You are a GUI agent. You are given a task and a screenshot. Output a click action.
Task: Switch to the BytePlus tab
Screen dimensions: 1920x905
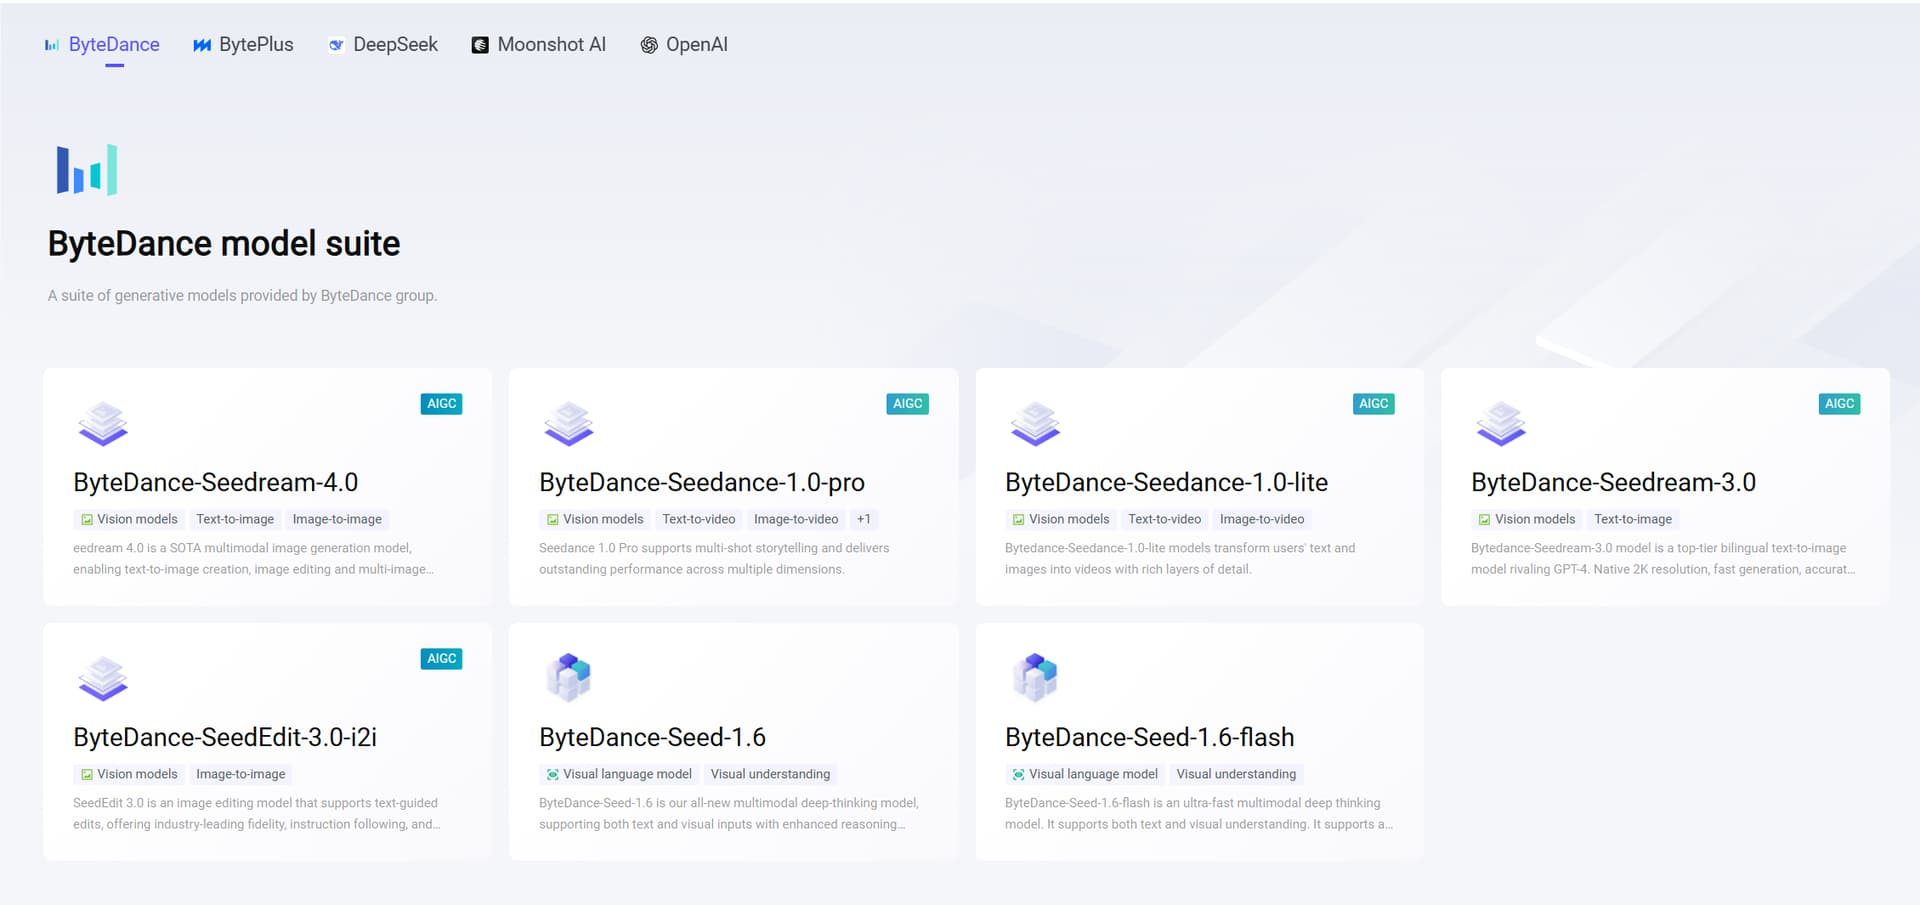[x=243, y=45]
